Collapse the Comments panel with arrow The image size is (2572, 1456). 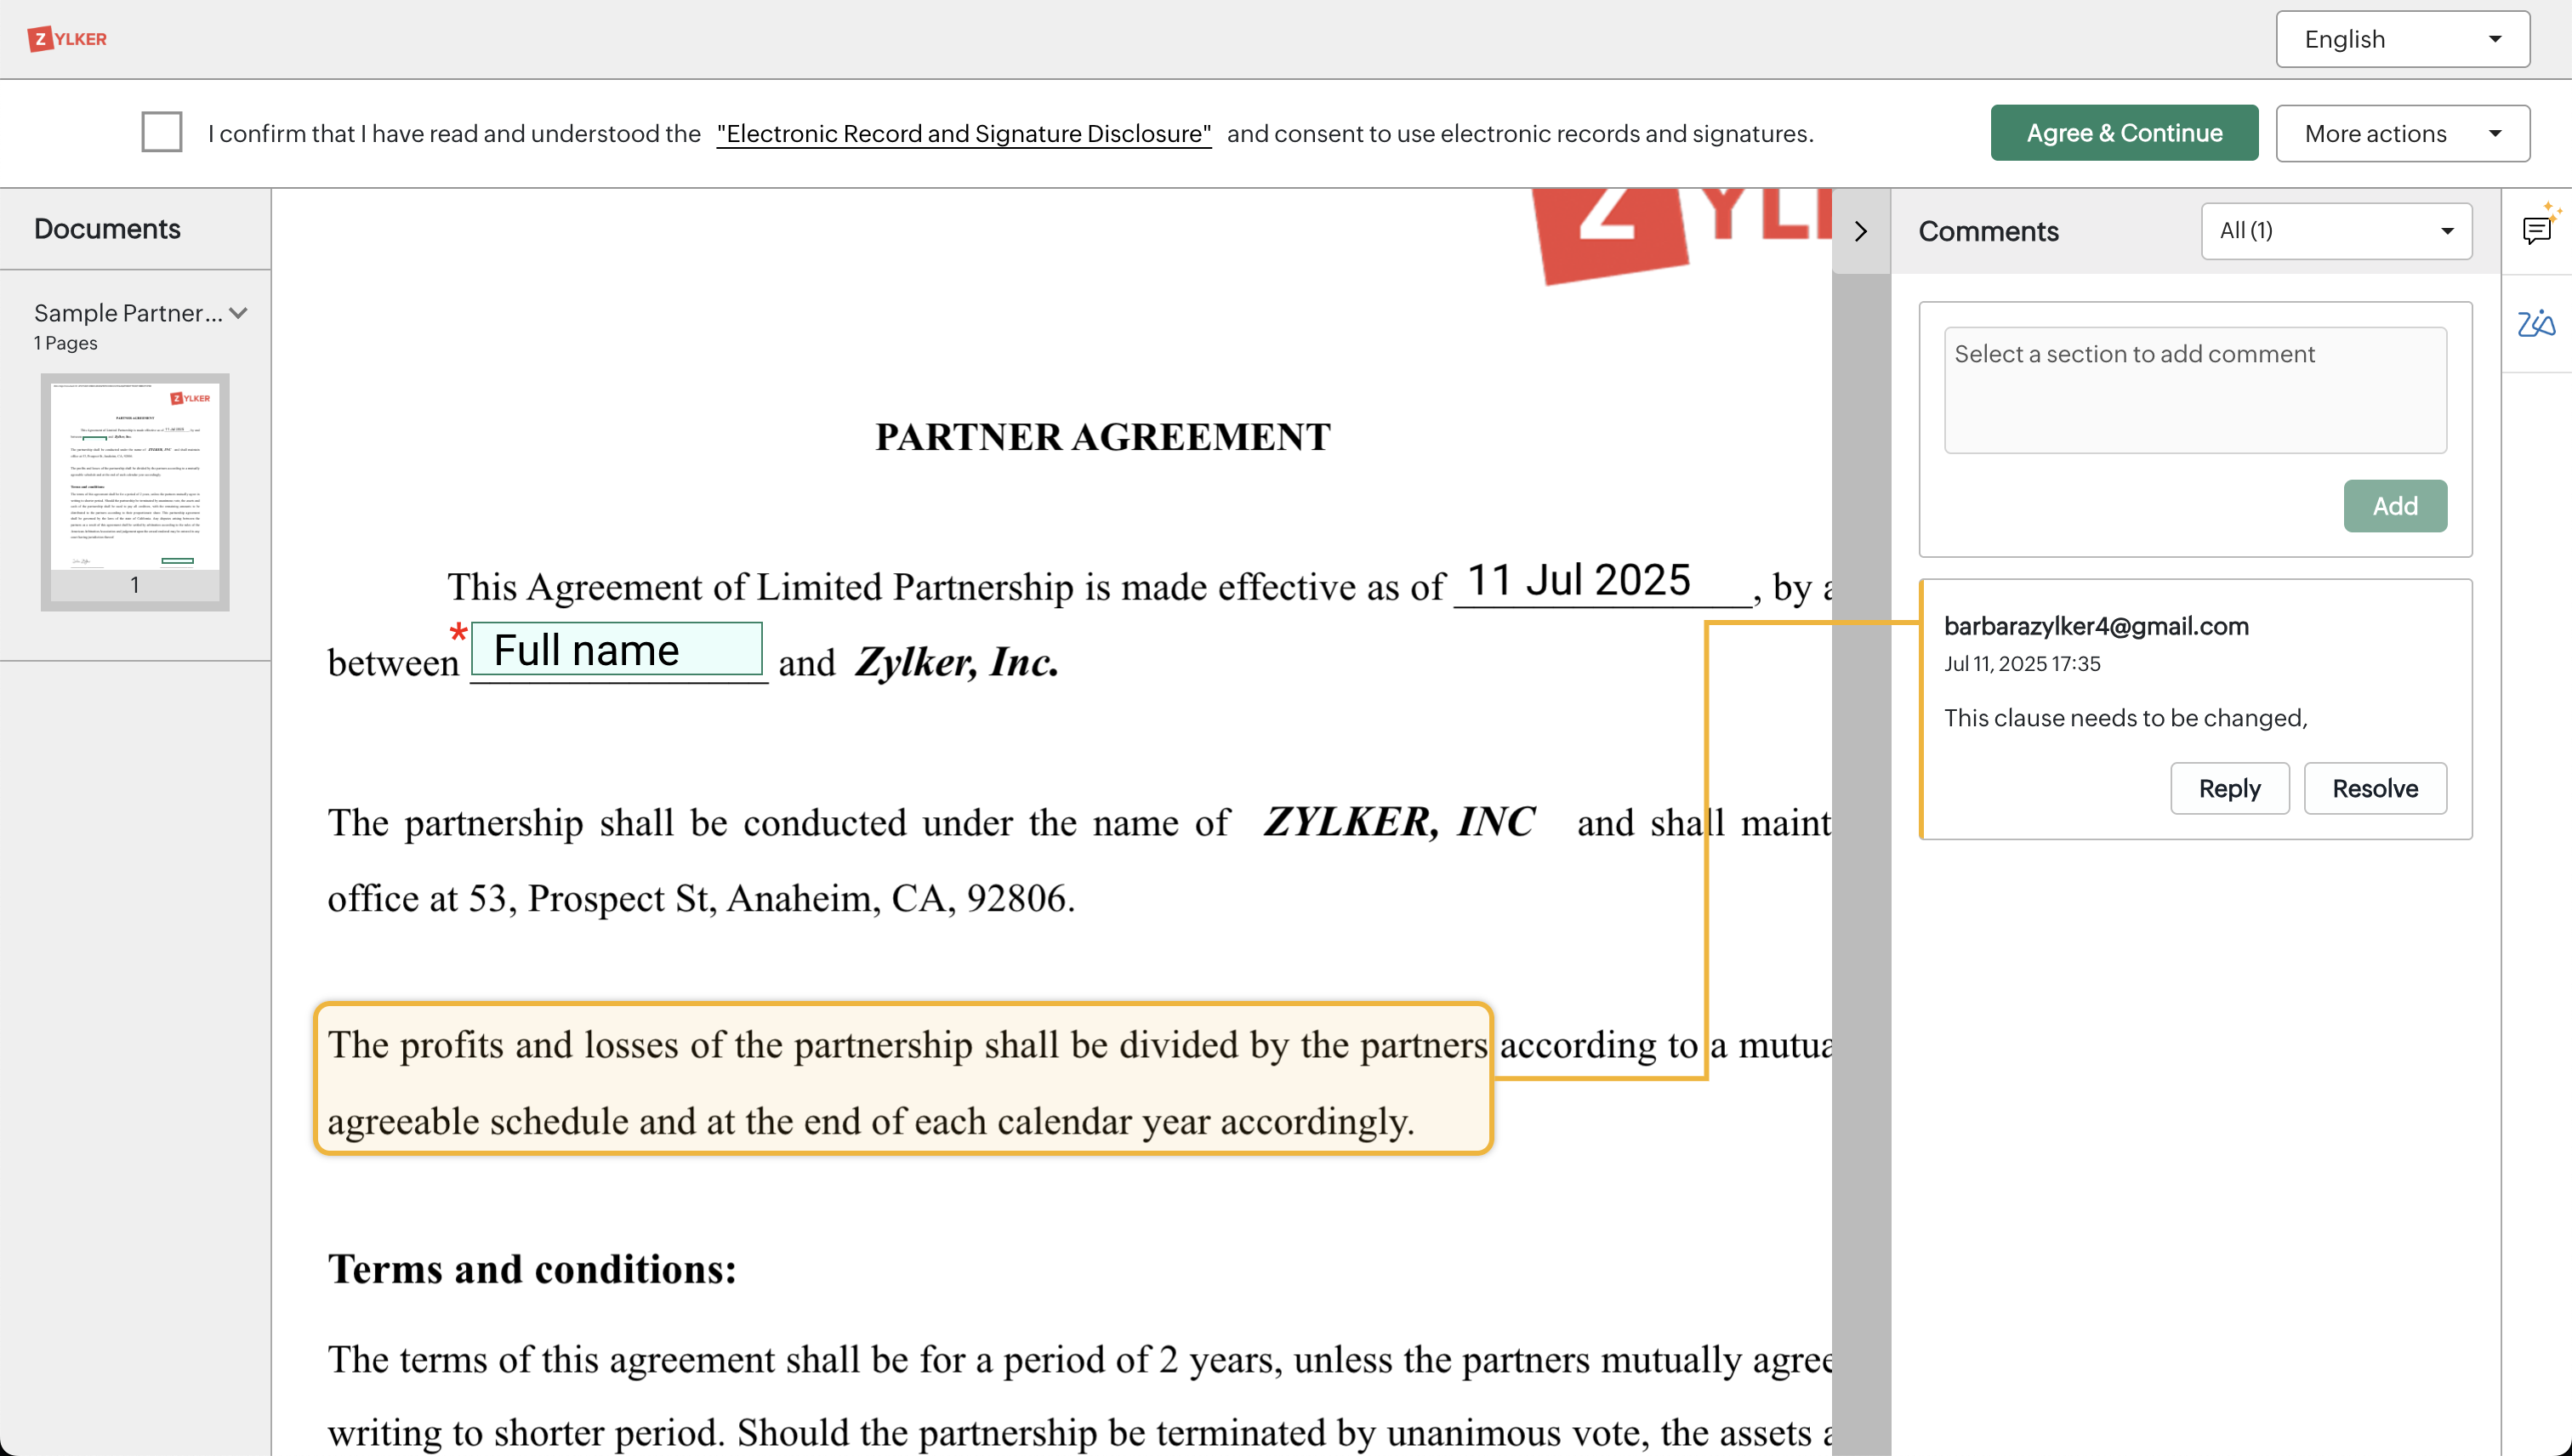point(1860,231)
